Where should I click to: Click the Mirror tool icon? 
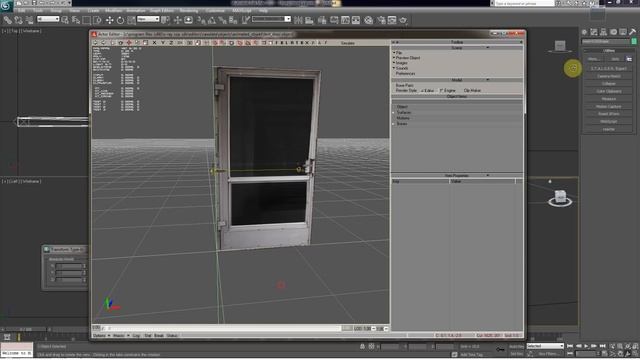coord(298,20)
